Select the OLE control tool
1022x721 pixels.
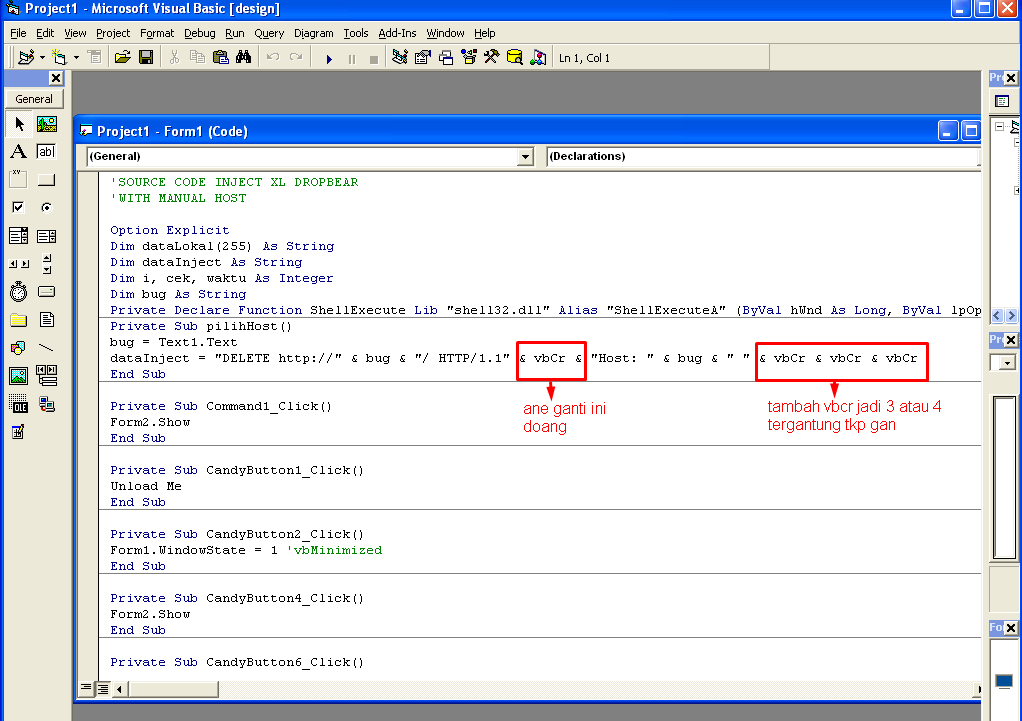click(19, 405)
